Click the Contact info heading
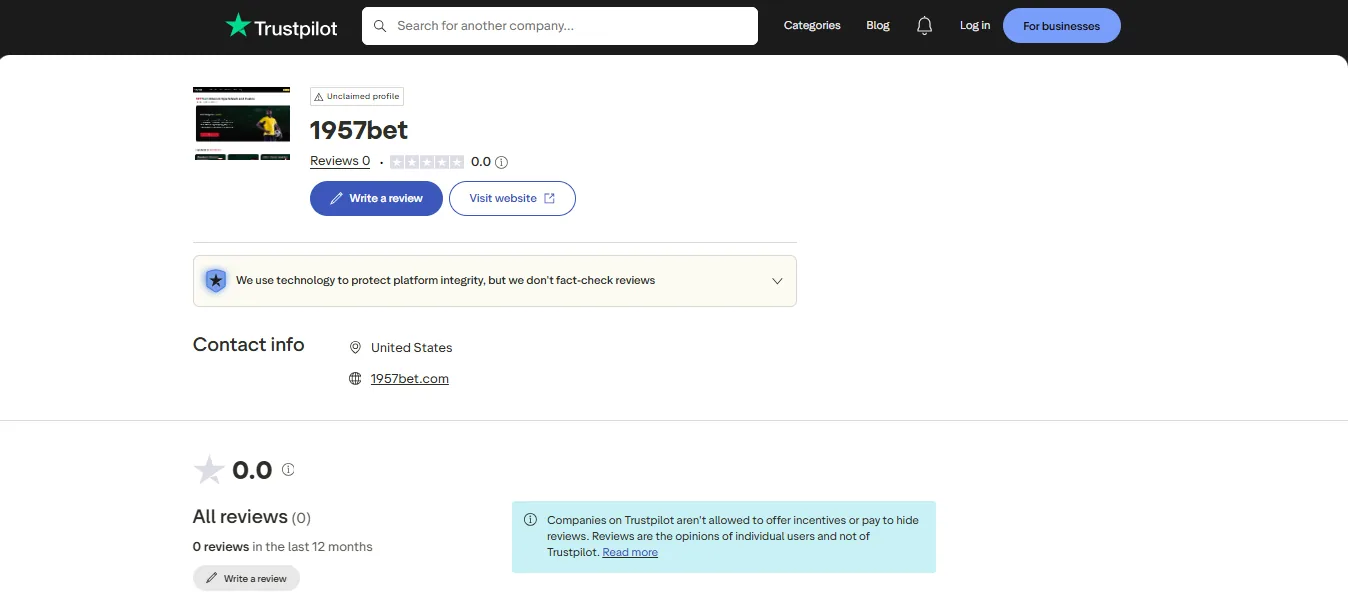This screenshot has width=1348, height=599. [249, 344]
